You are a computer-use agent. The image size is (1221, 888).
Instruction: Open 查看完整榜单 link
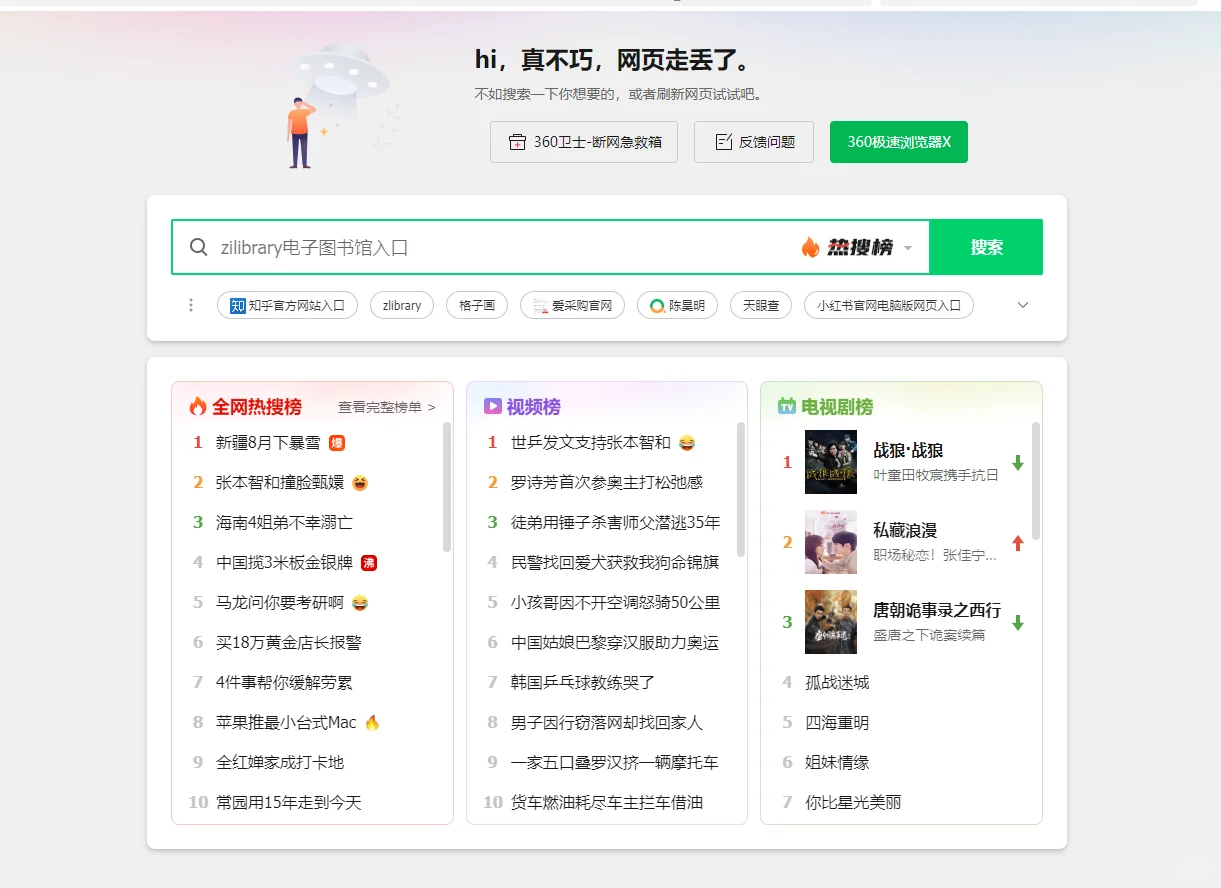click(386, 407)
